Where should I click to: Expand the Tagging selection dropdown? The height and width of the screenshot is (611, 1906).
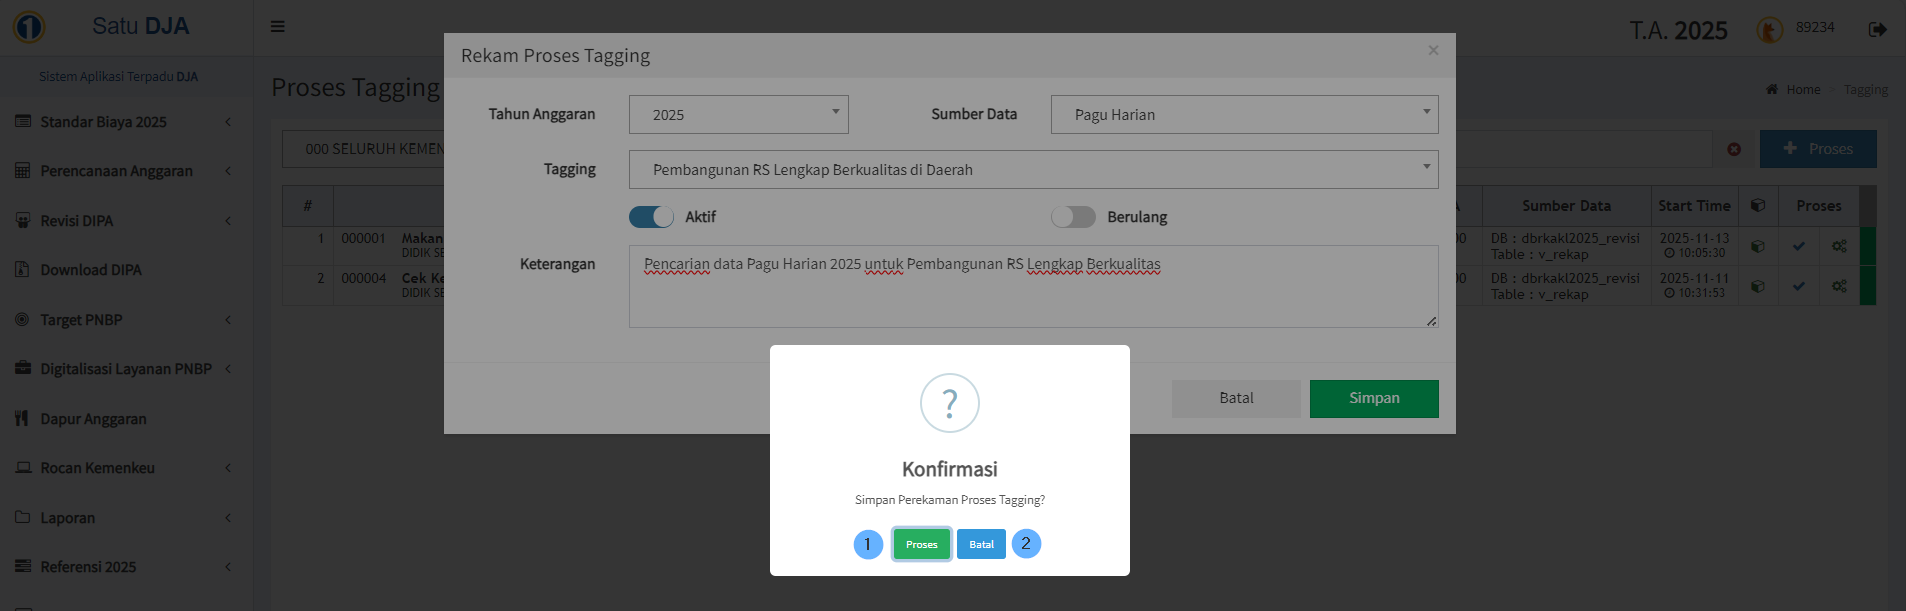coord(1032,170)
